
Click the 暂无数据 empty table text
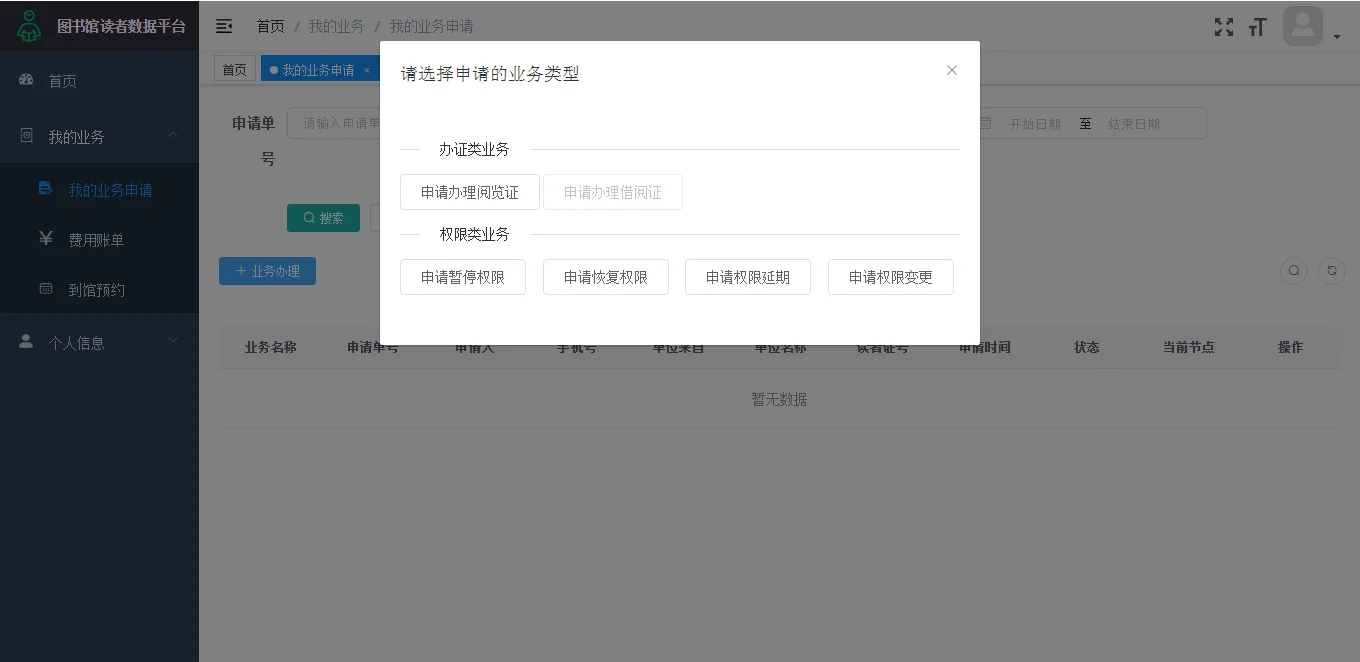click(779, 399)
